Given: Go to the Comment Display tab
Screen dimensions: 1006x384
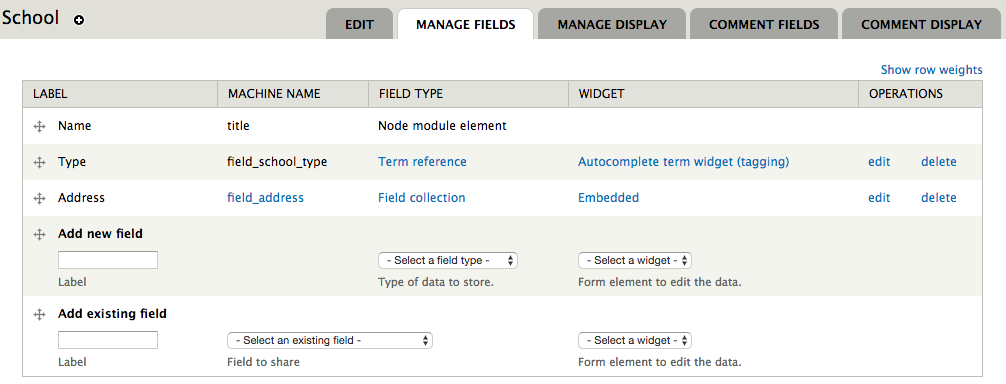Looking at the screenshot, I should point(921,24).
